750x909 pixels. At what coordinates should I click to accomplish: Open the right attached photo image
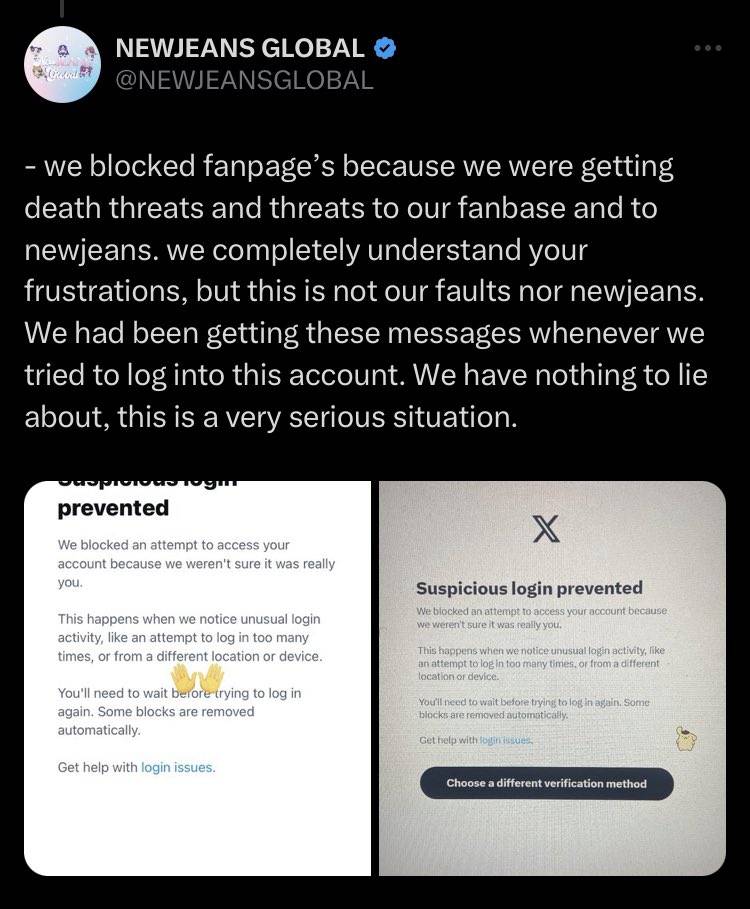coord(552,678)
